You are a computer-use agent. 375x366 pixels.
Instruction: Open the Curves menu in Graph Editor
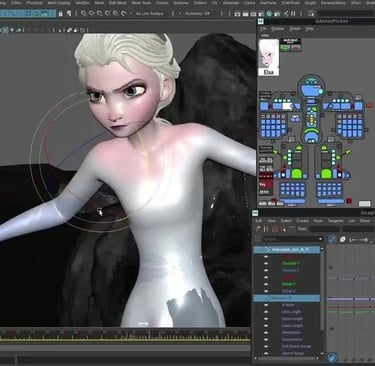pos(302,221)
